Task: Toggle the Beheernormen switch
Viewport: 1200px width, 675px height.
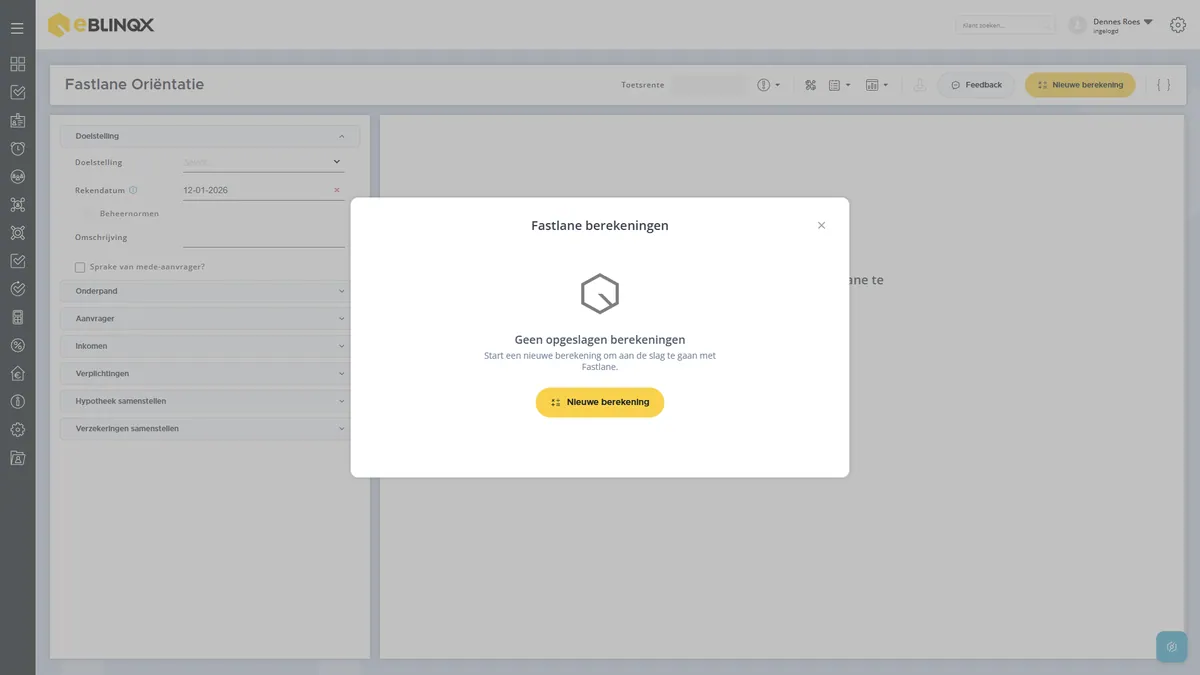Action: [87, 213]
